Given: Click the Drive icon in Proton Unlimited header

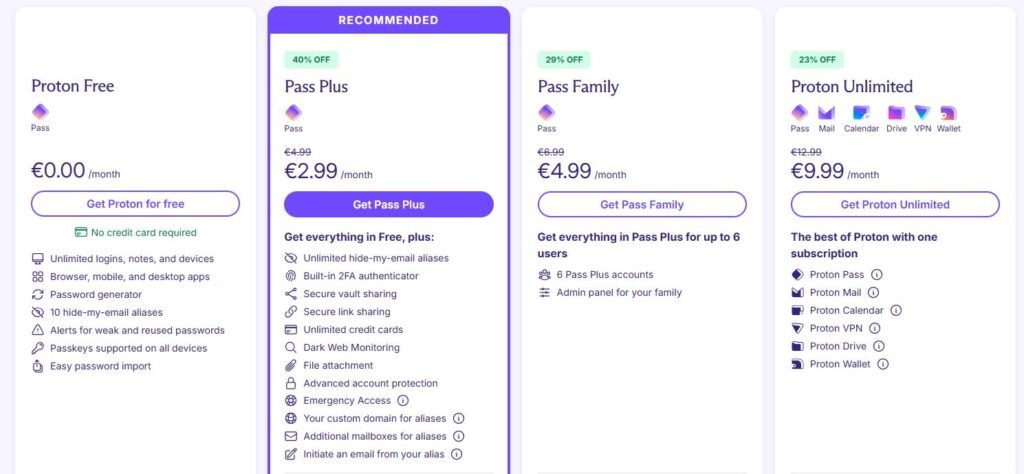Looking at the screenshot, I should (896, 113).
